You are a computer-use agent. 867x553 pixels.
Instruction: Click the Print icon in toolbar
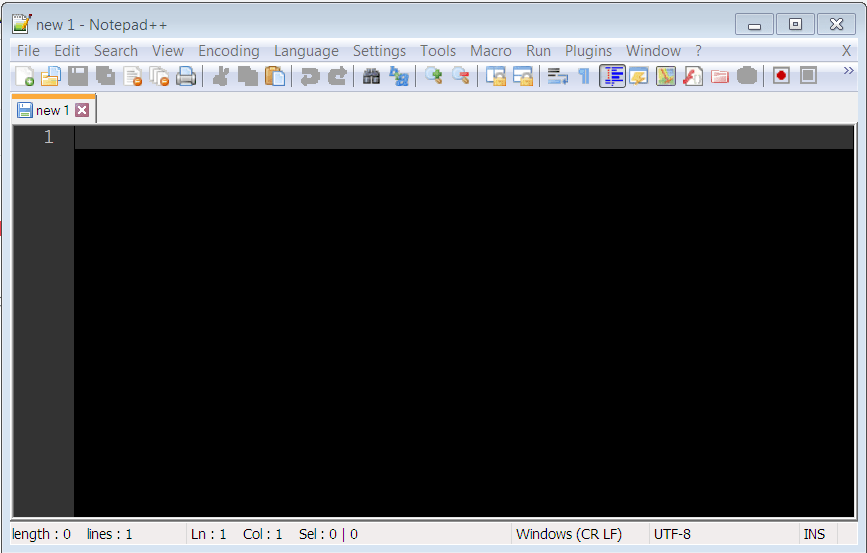pos(186,76)
